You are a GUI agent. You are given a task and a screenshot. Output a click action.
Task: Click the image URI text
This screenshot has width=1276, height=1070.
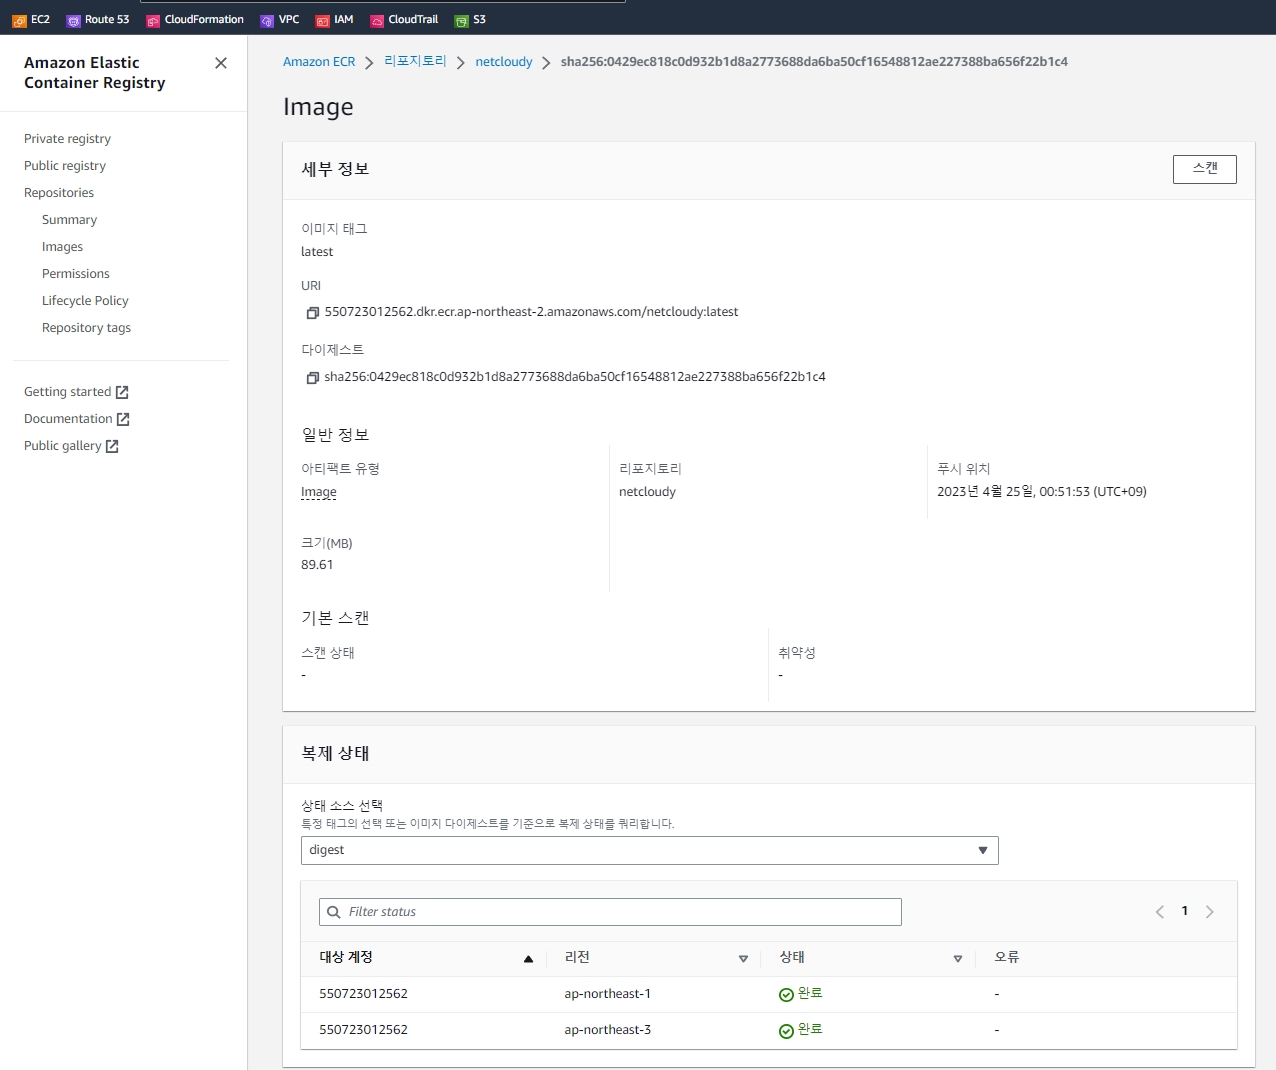[x=531, y=312]
